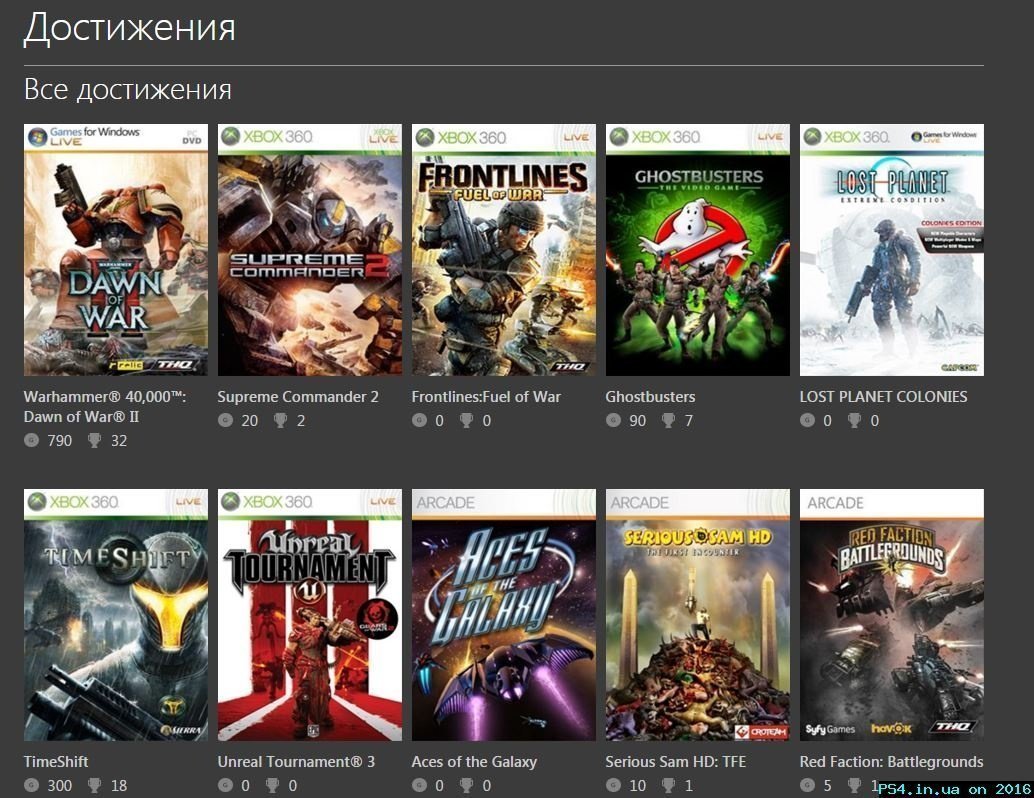Click the gamerscore icon under Red Faction: Battlegrounds
Viewport: 1034px width, 798px height.
click(807, 785)
